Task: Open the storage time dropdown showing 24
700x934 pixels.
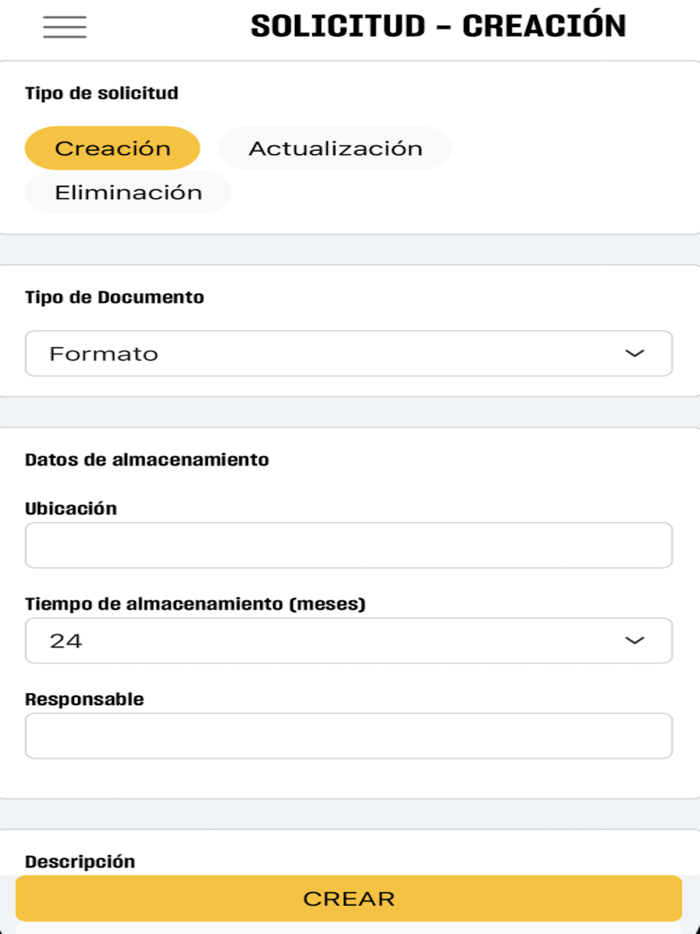Action: pyautogui.click(x=348, y=640)
